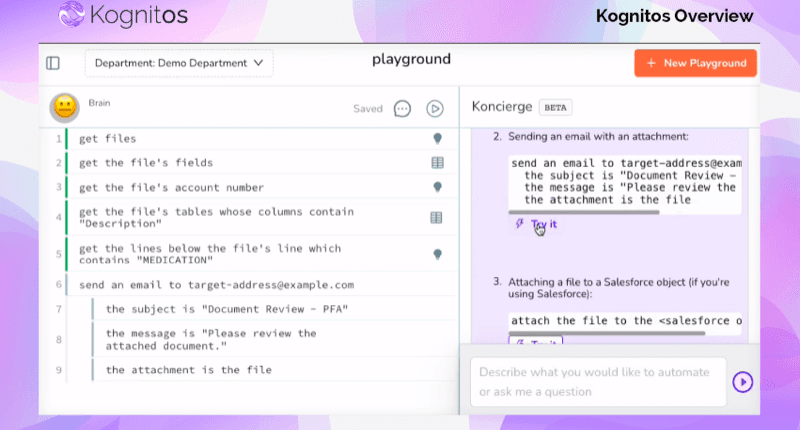Select line 'the subject is "Document Review - PFA"'
The width and height of the screenshot is (800, 430).
click(227, 309)
